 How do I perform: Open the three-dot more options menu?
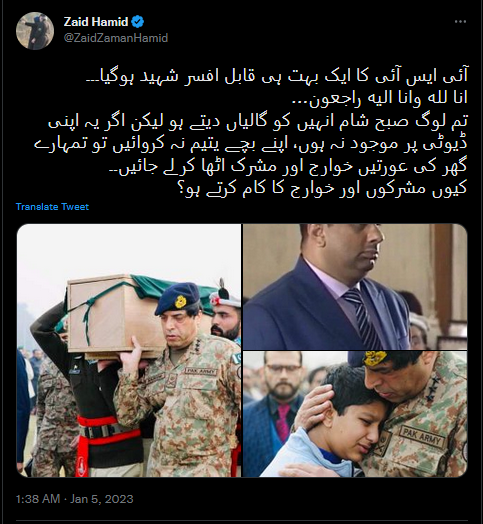[x=460, y=22]
